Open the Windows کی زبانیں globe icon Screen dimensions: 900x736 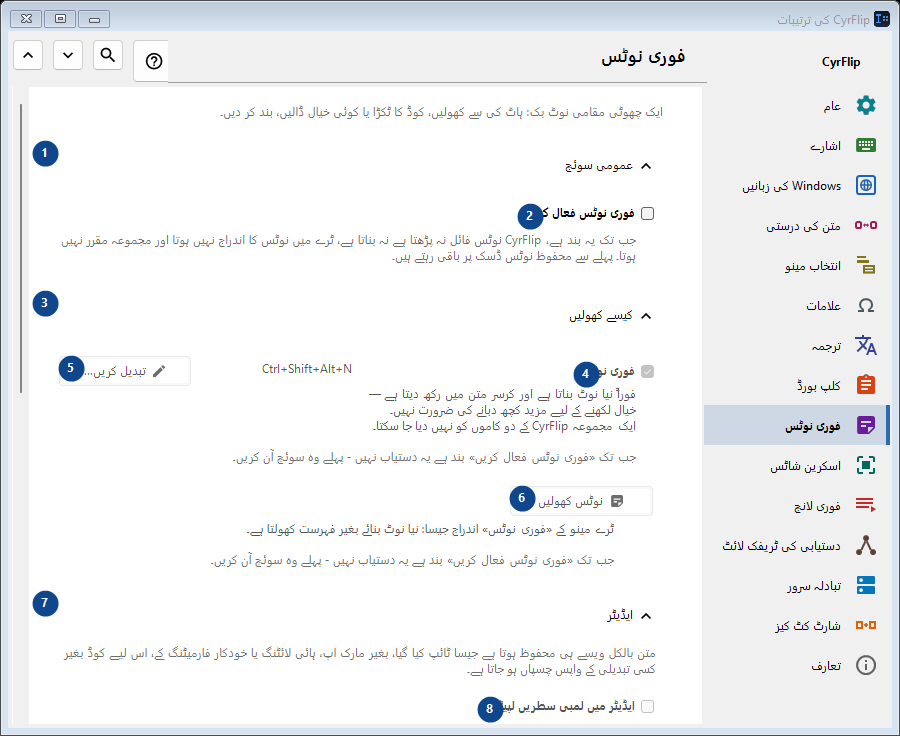coord(866,185)
